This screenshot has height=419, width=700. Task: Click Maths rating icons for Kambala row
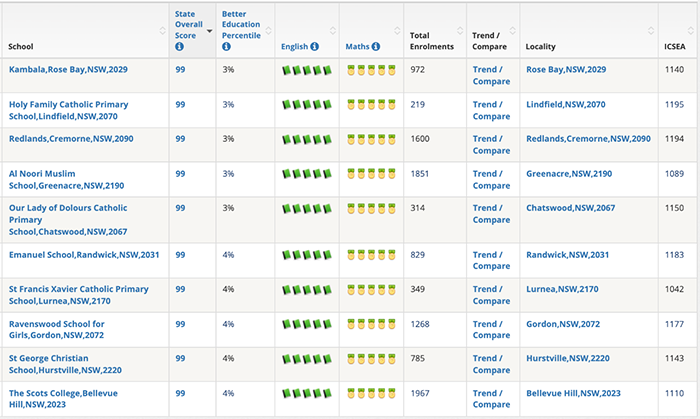[x=371, y=70]
